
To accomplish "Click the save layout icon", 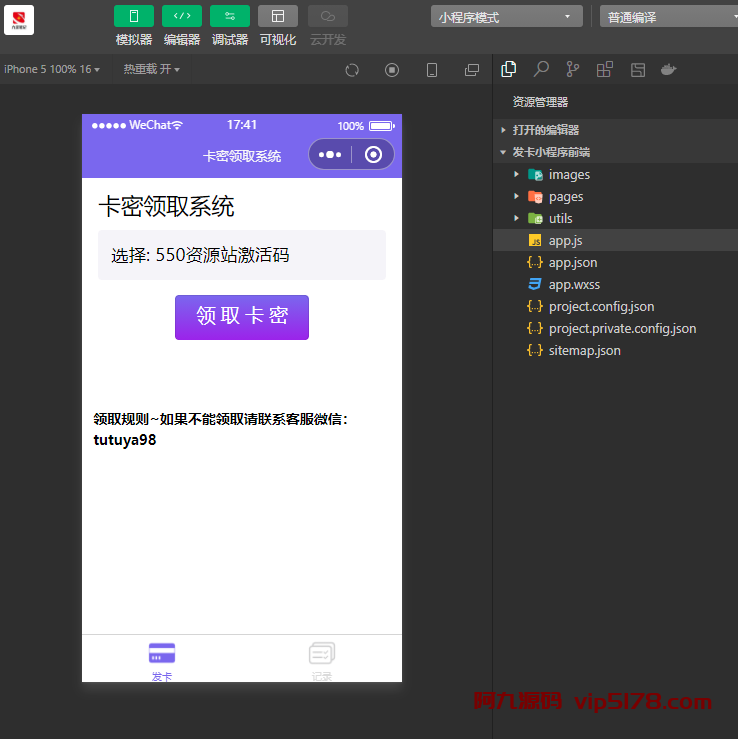I will [x=638, y=70].
